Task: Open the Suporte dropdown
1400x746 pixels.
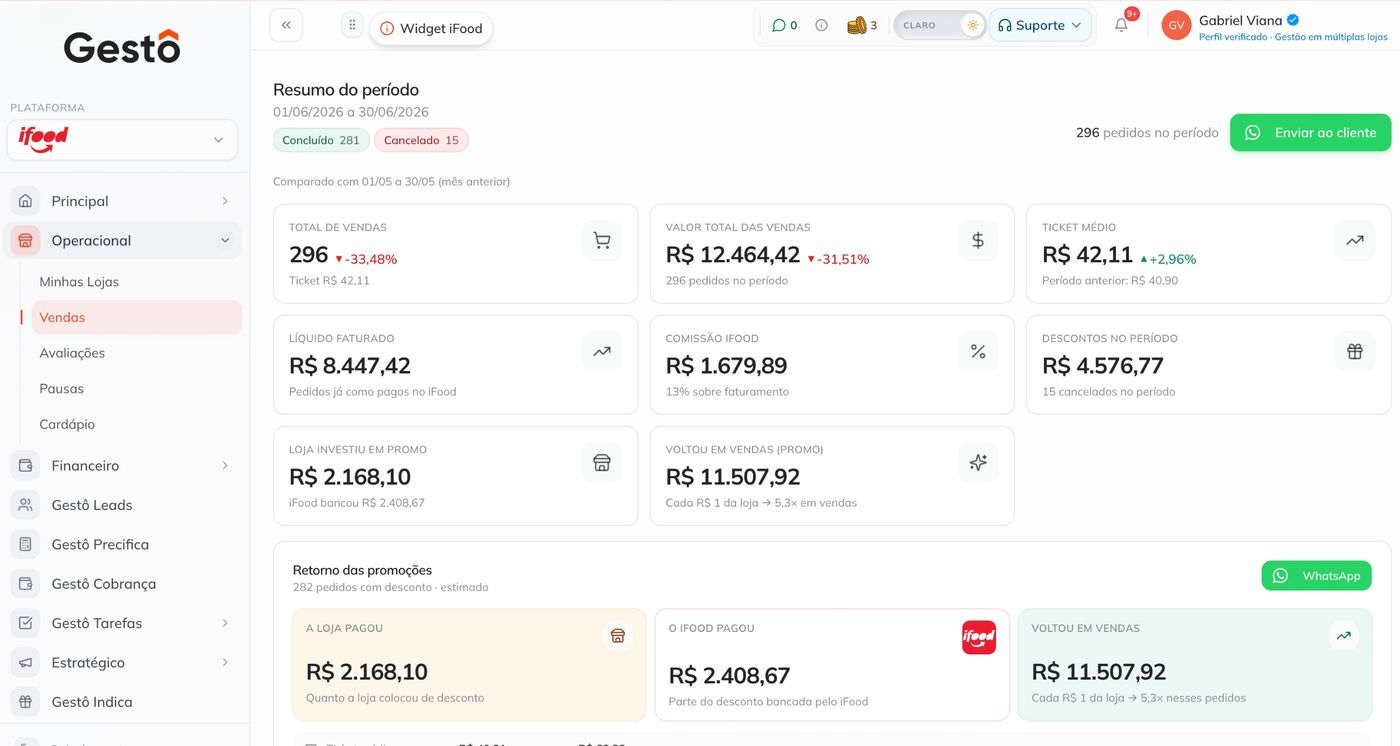Action: coord(1040,25)
